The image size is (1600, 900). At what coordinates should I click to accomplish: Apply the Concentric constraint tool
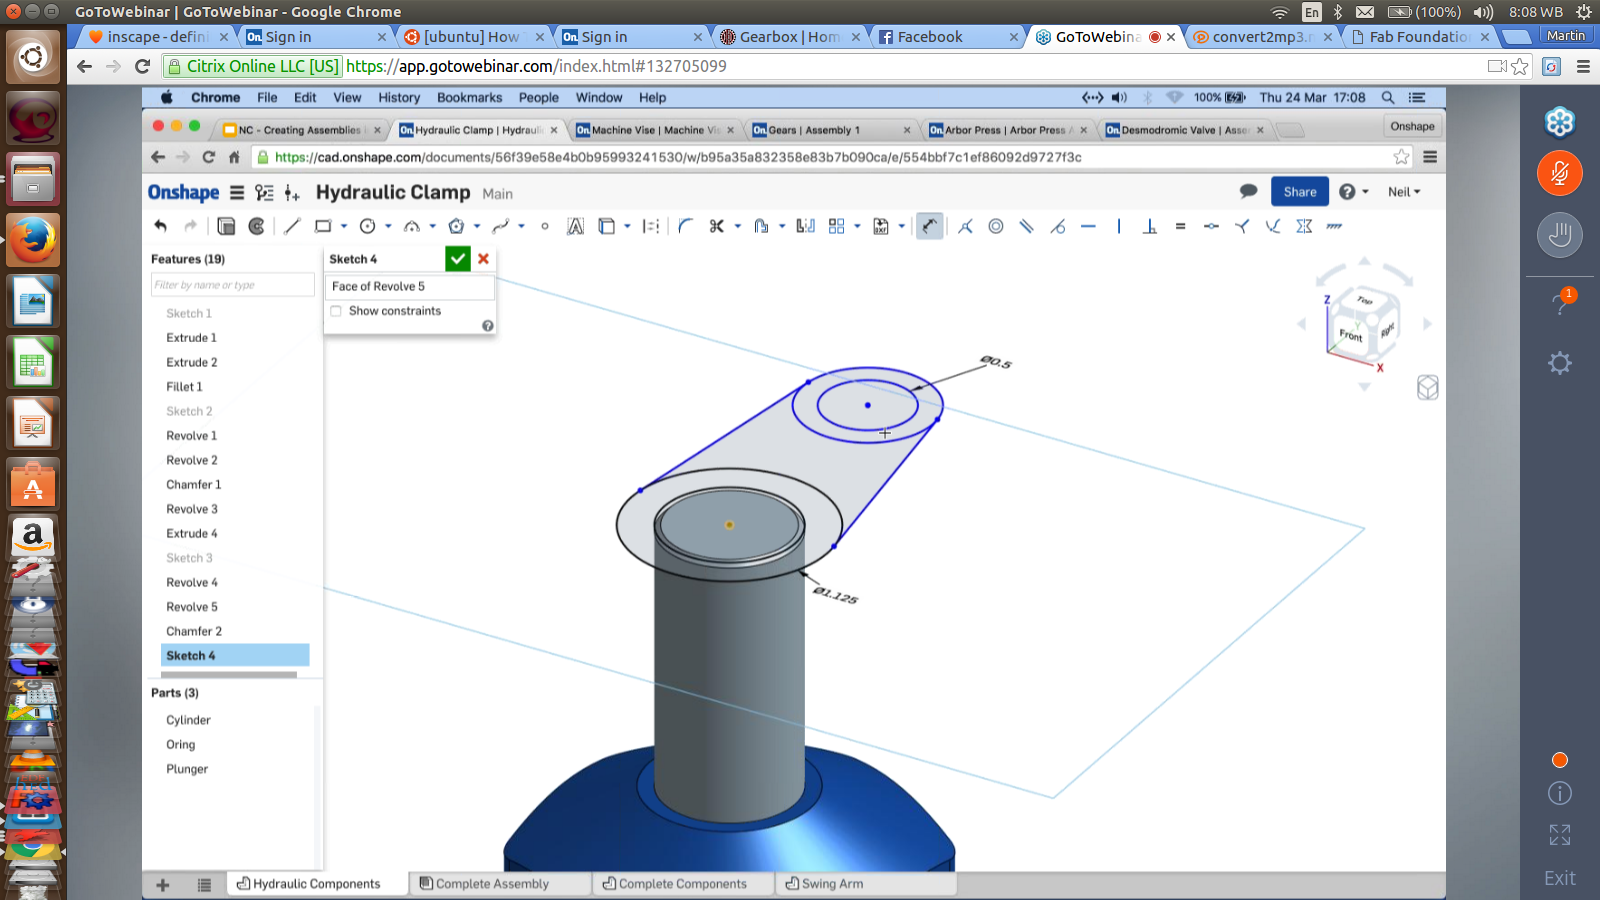tap(996, 226)
